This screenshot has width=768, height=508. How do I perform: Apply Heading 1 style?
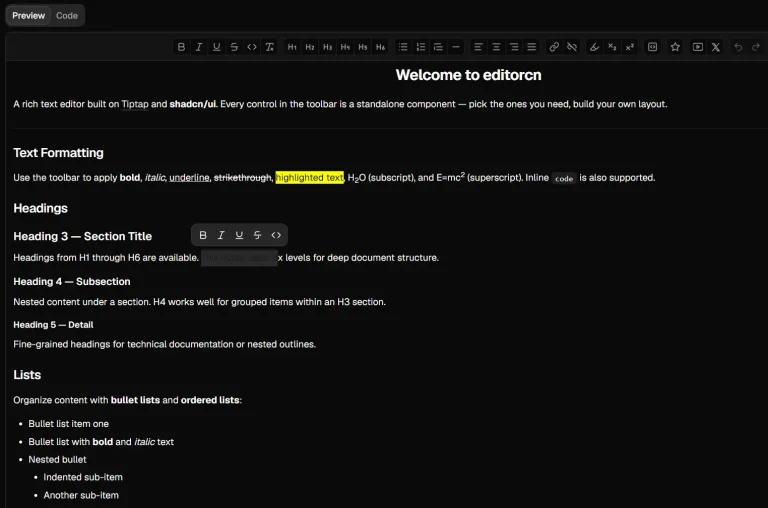coord(292,47)
